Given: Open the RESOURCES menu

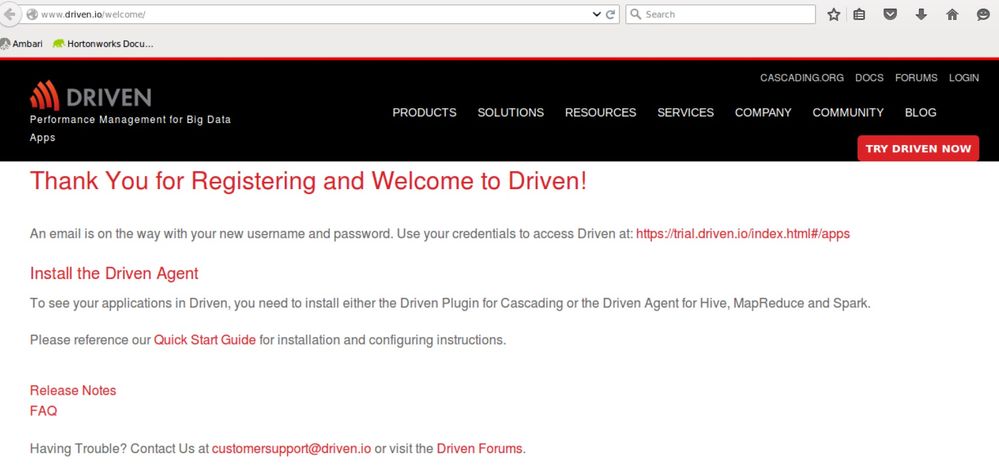Looking at the screenshot, I should tap(600, 113).
